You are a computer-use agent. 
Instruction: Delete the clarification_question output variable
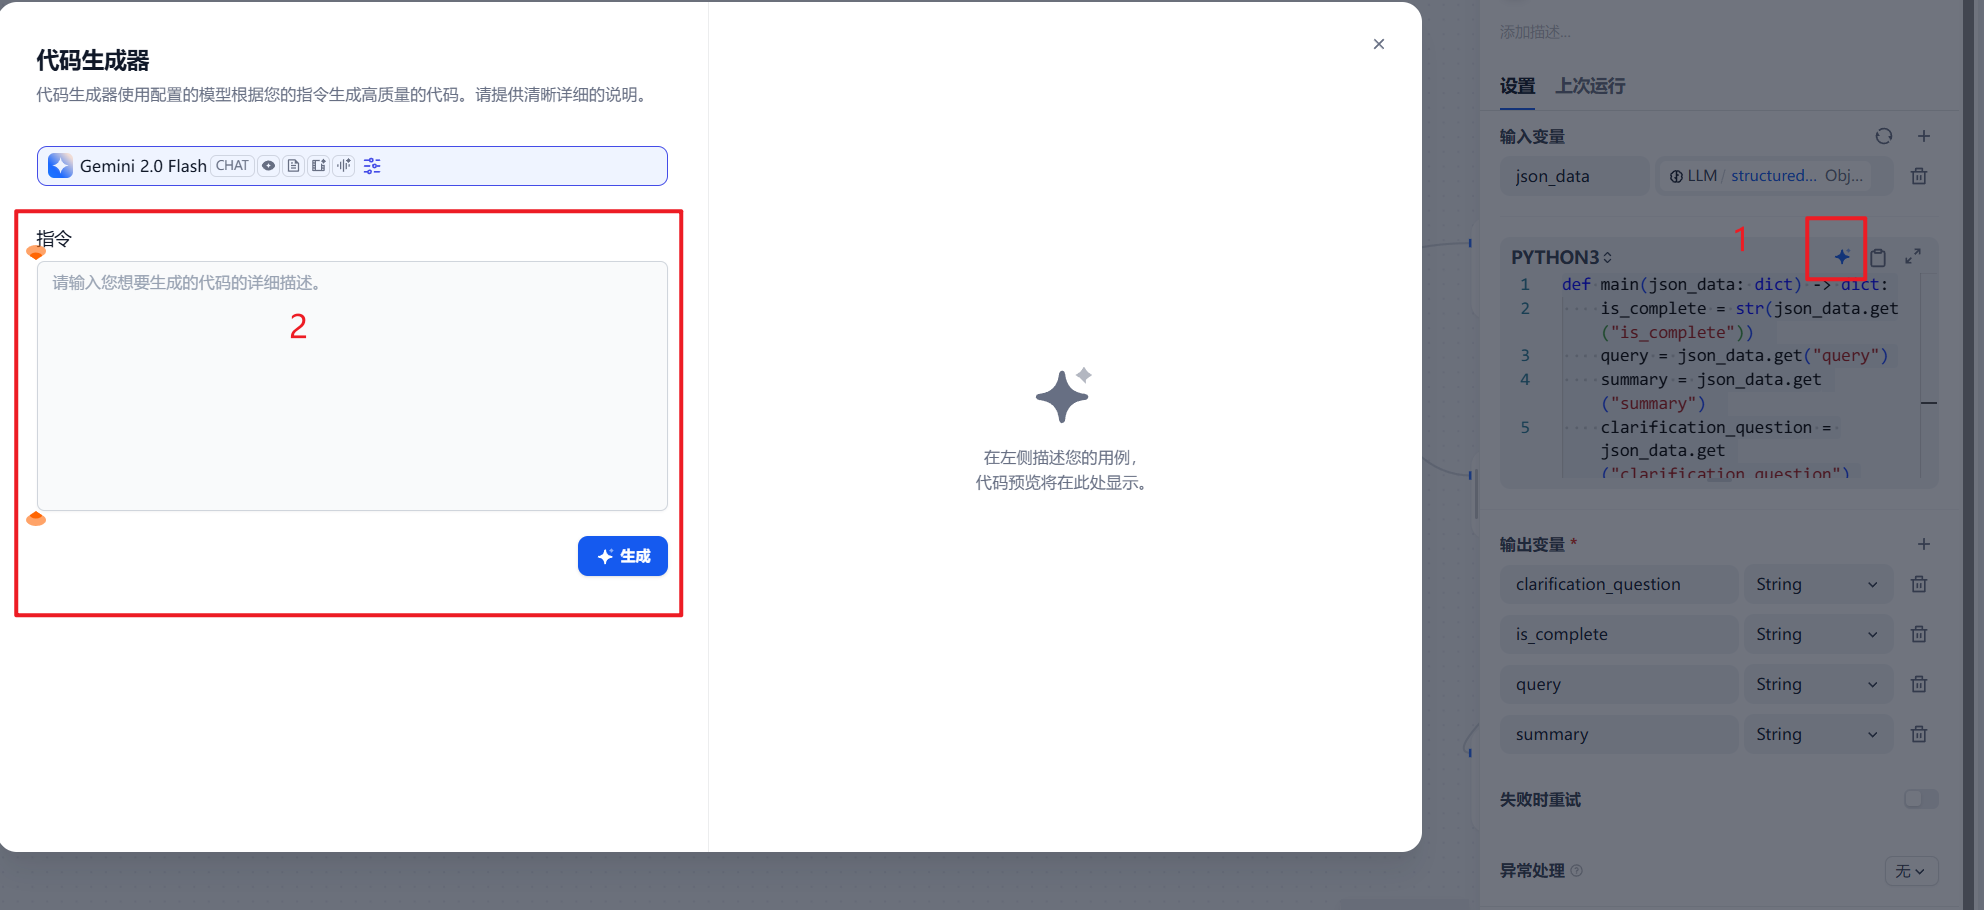(1919, 584)
